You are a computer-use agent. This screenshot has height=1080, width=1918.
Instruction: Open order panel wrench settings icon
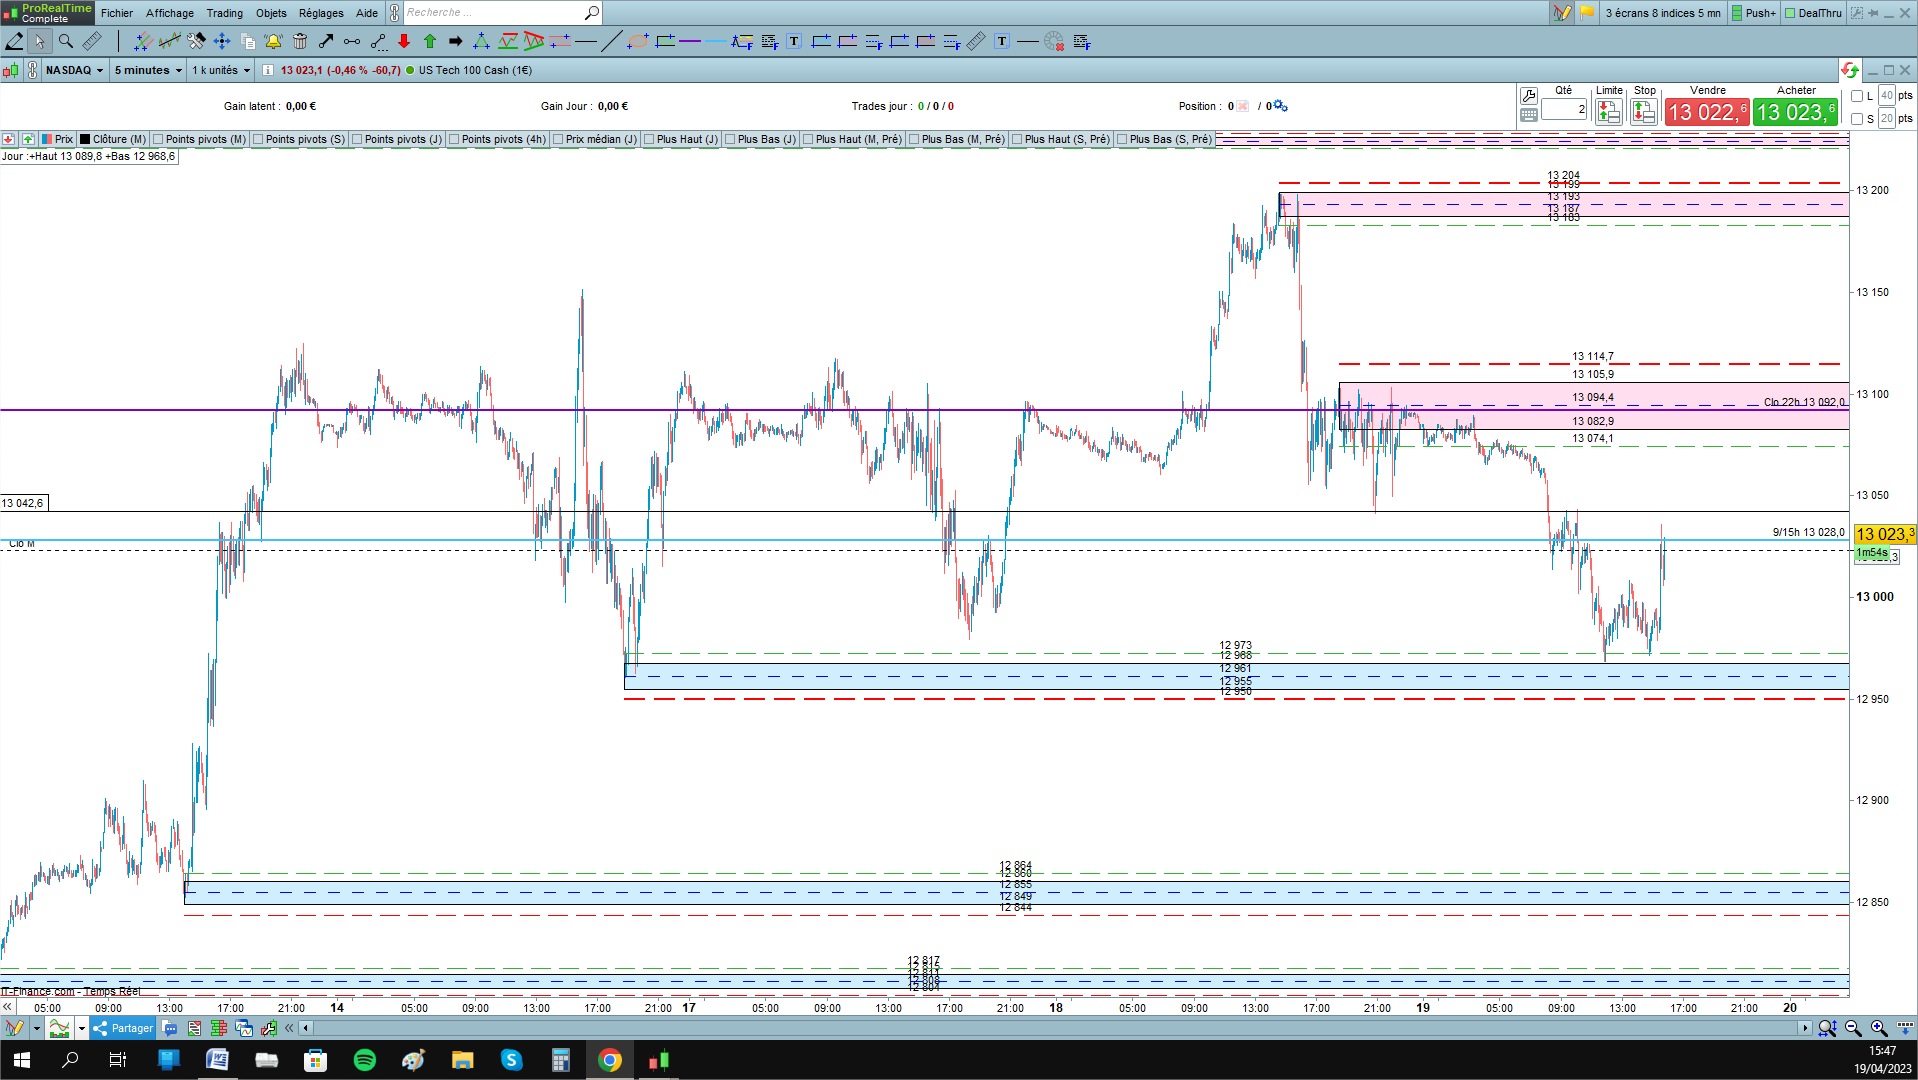coord(1529,96)
